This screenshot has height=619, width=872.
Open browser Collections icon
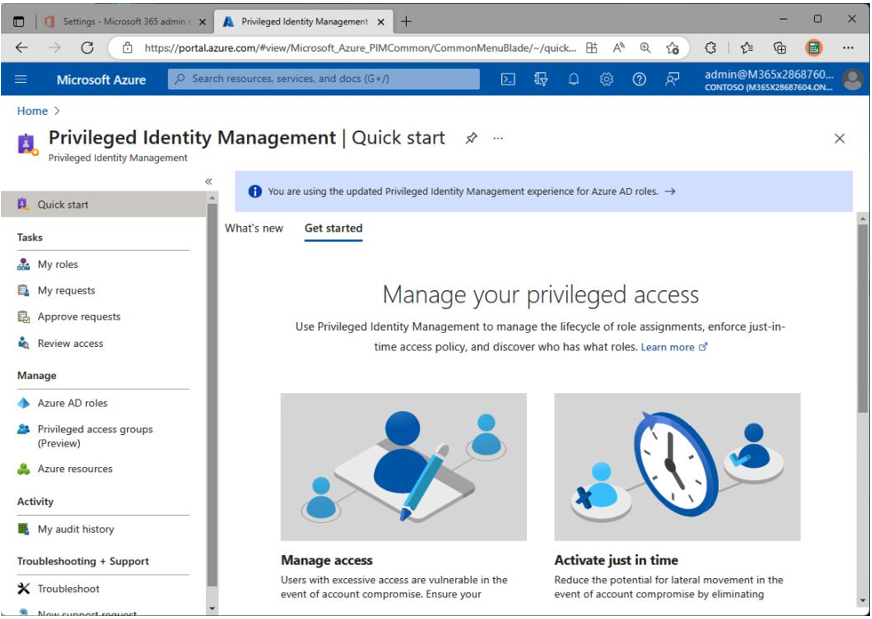click(780, 48)
